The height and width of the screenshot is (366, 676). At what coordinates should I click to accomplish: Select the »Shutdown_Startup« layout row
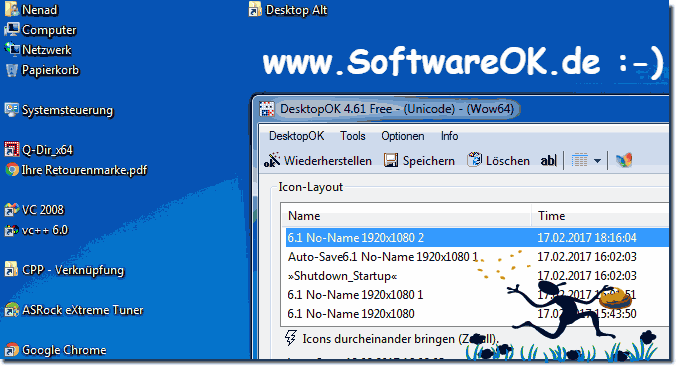click(476, 275)
